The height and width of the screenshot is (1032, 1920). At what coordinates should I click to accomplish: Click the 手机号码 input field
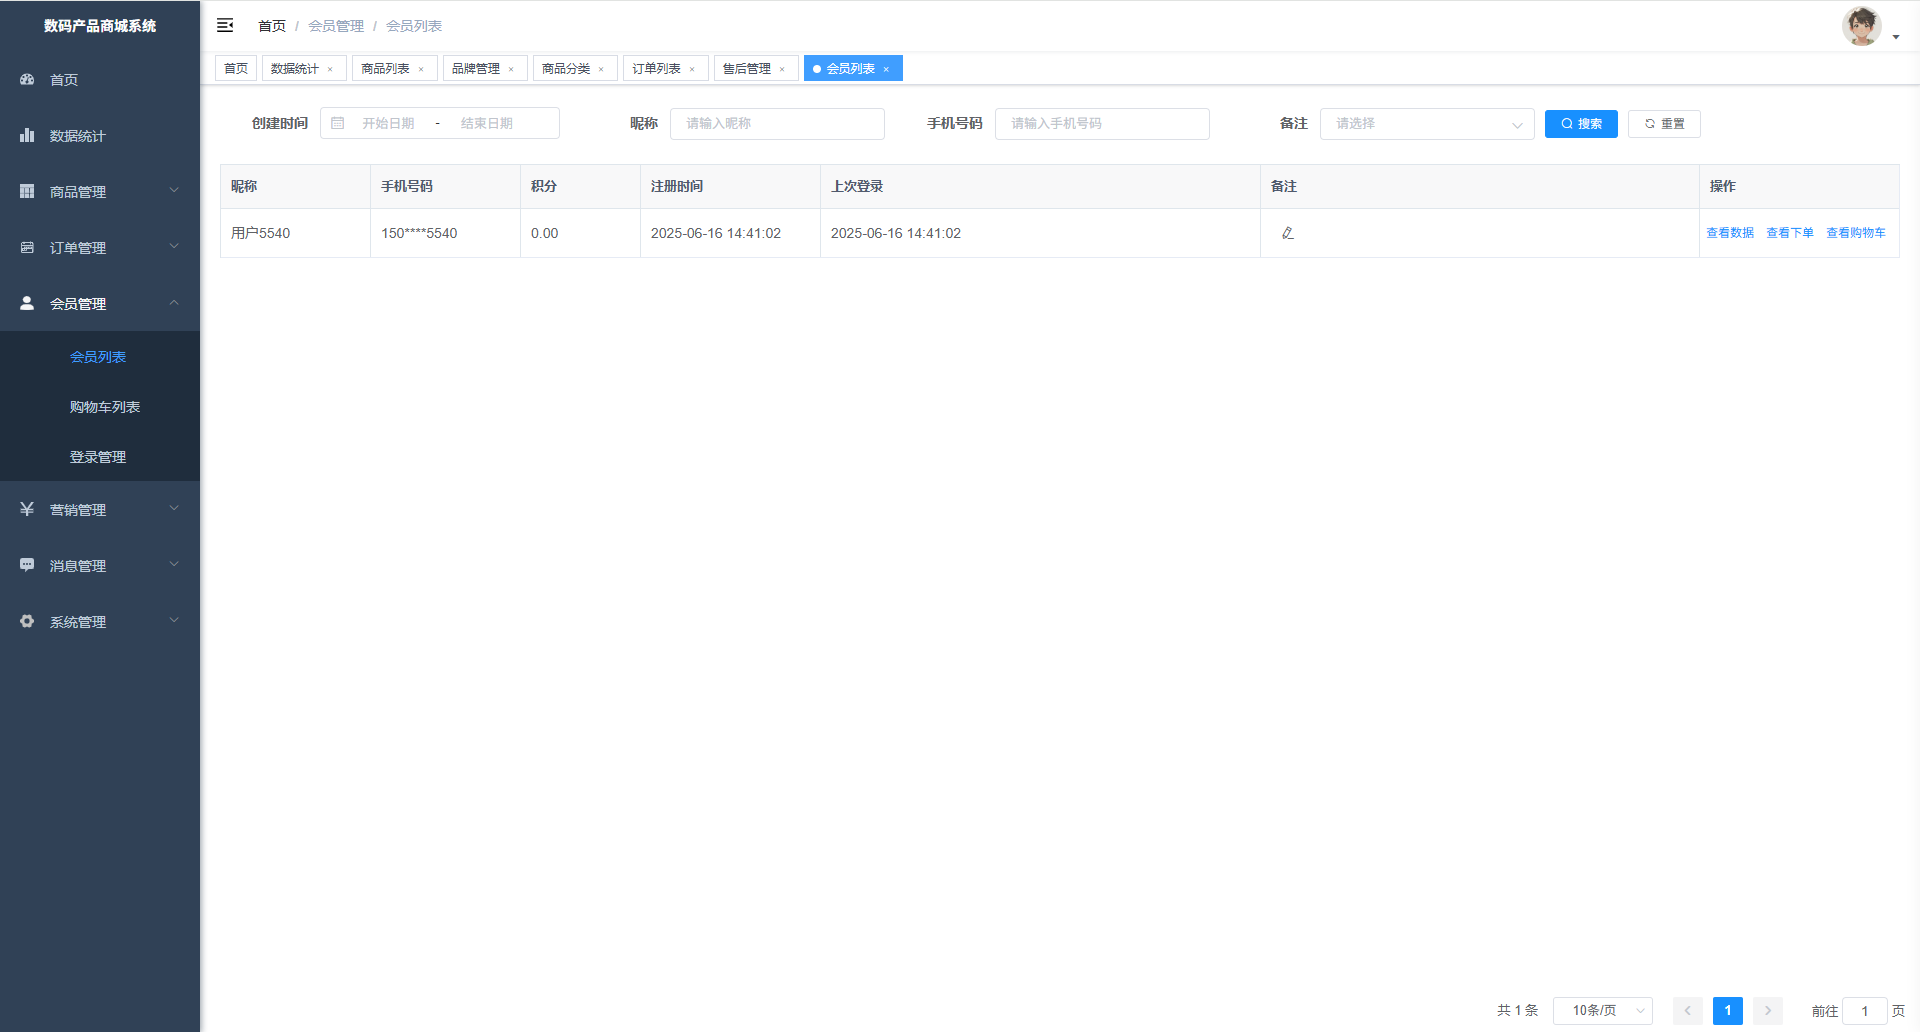1101,124
